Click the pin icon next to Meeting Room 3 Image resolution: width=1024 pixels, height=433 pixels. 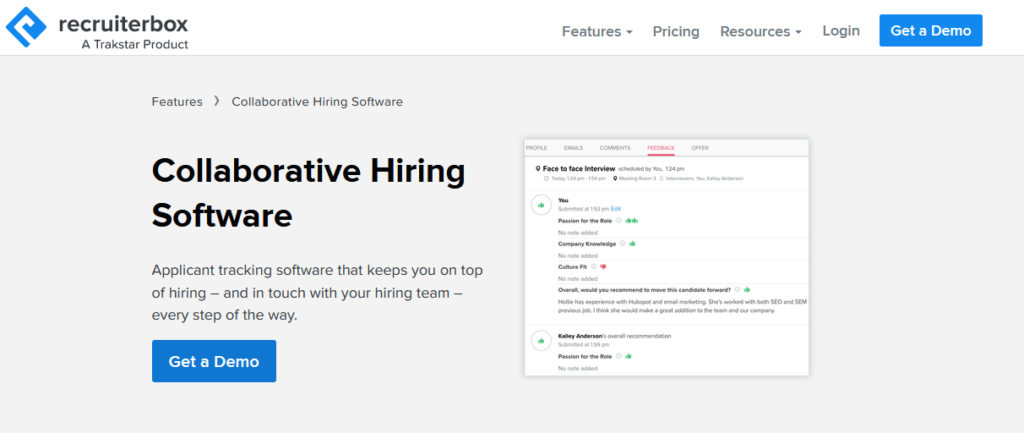pyautogui.click(x=615, y=178)
